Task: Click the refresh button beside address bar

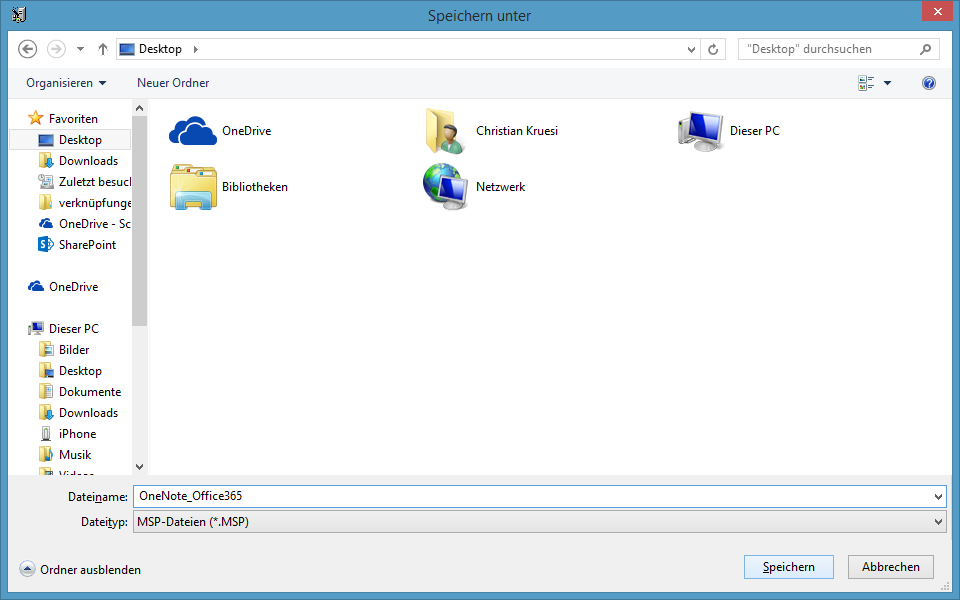Action: point(713,49)
